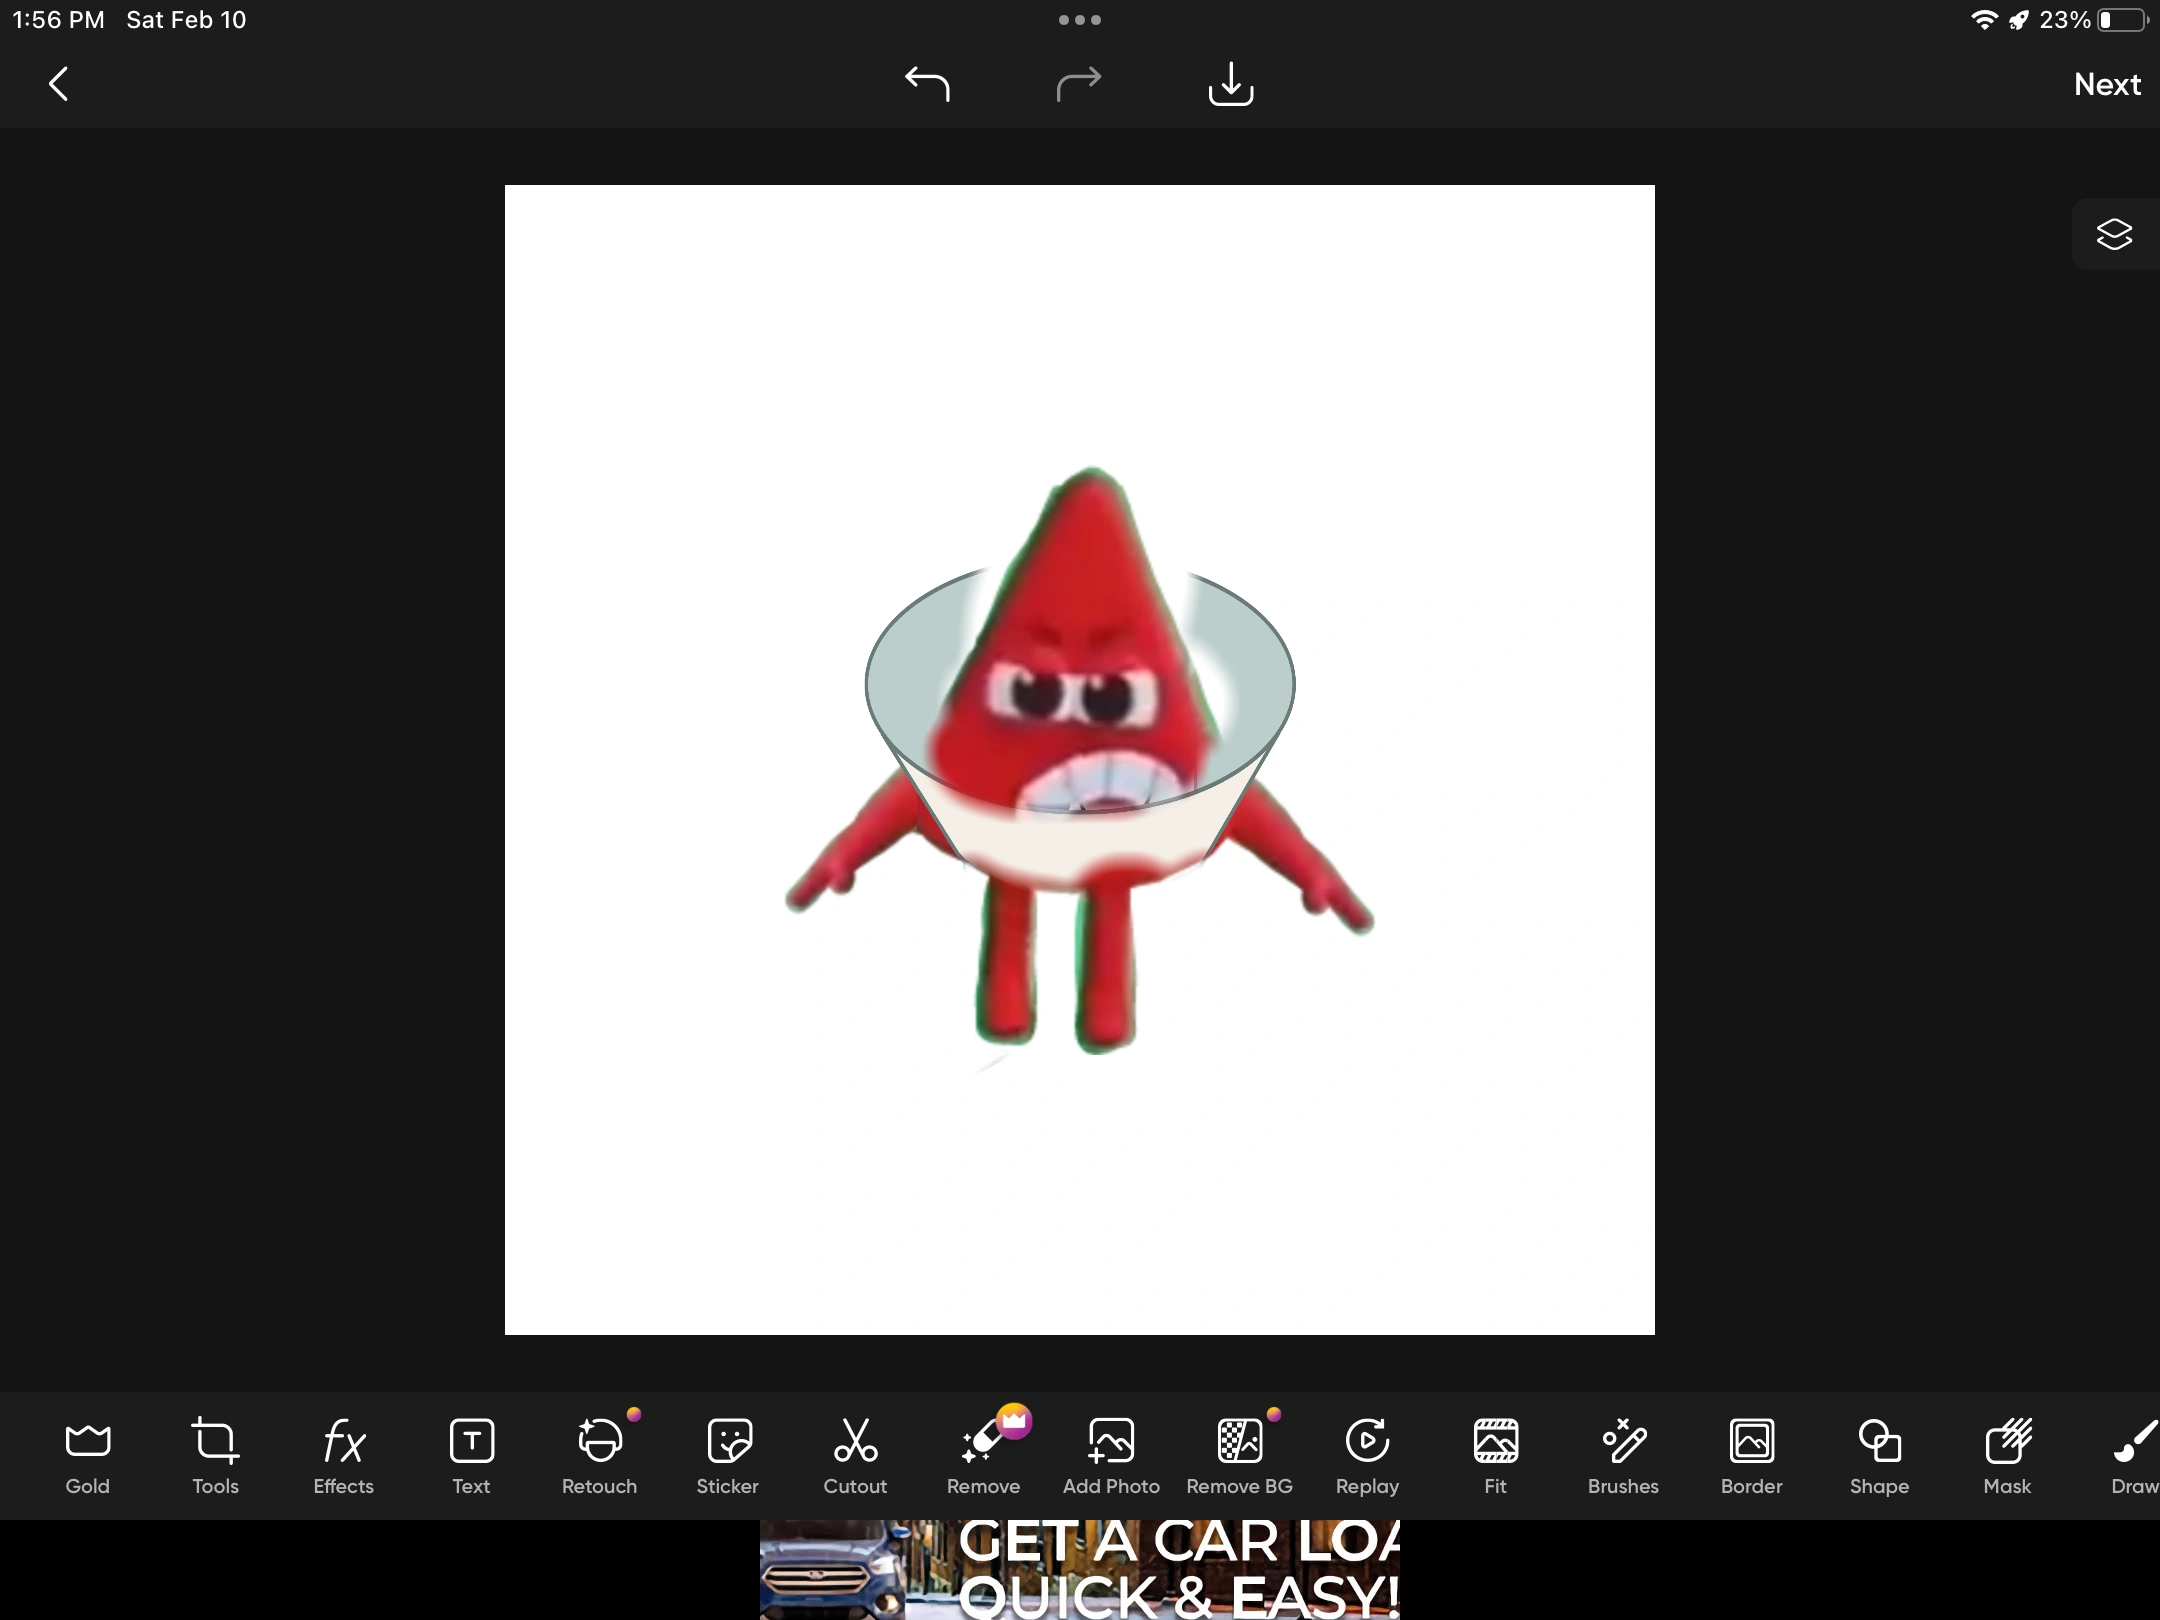Open the fx Effects panel
The width and height of the screenshot is (2160, 1620).
[x=343, y=1455]
